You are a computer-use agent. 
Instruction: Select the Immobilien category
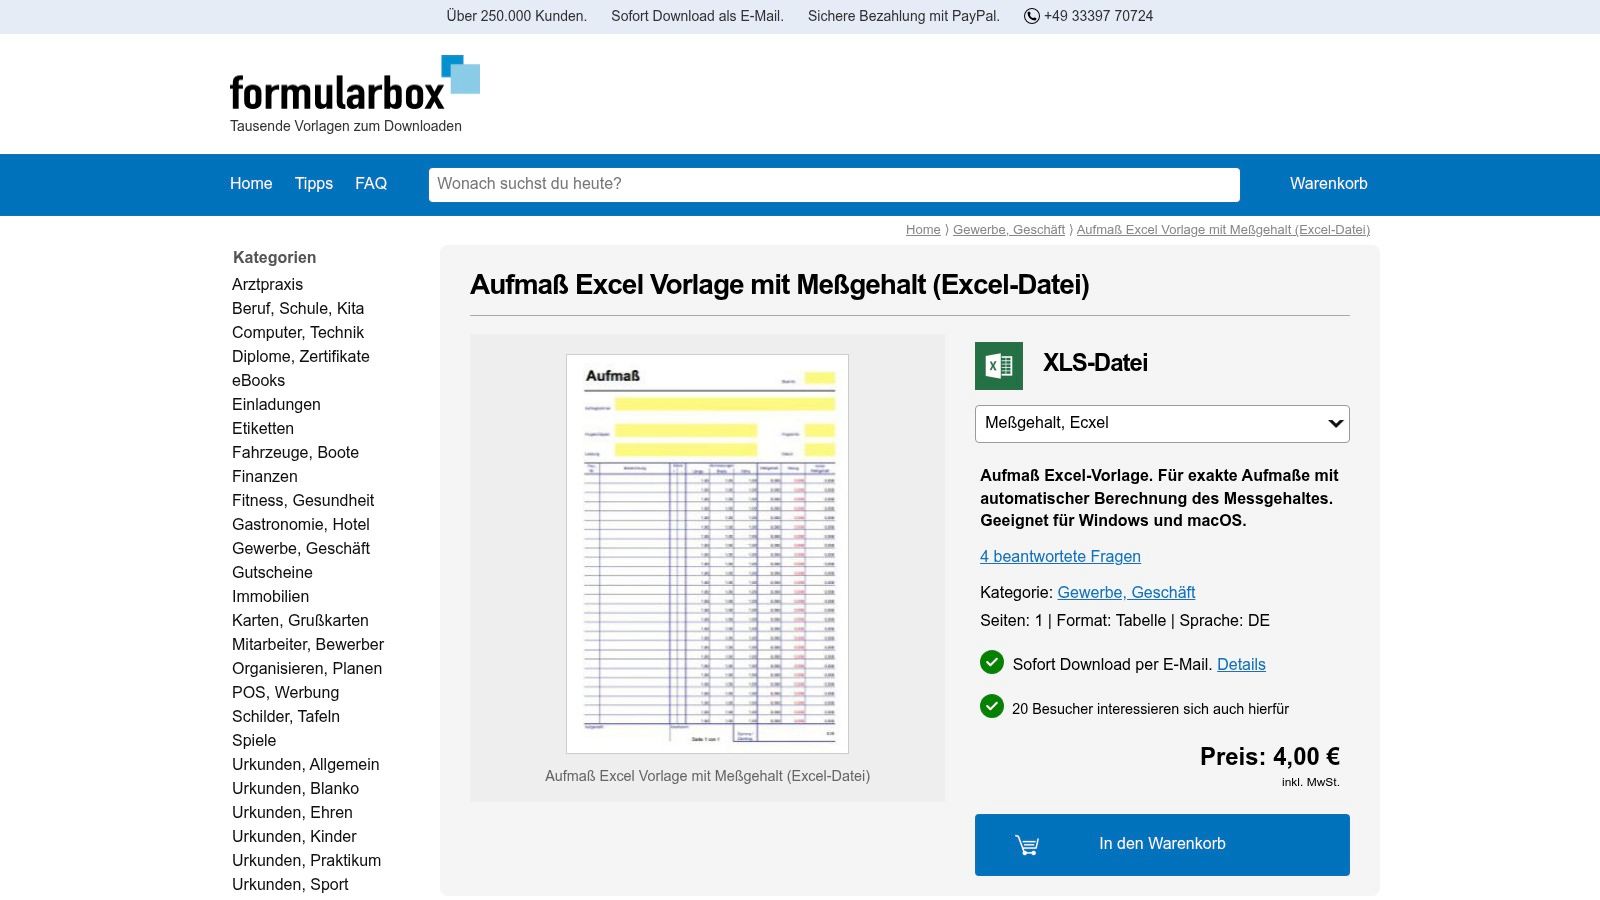tap(270, 597)
